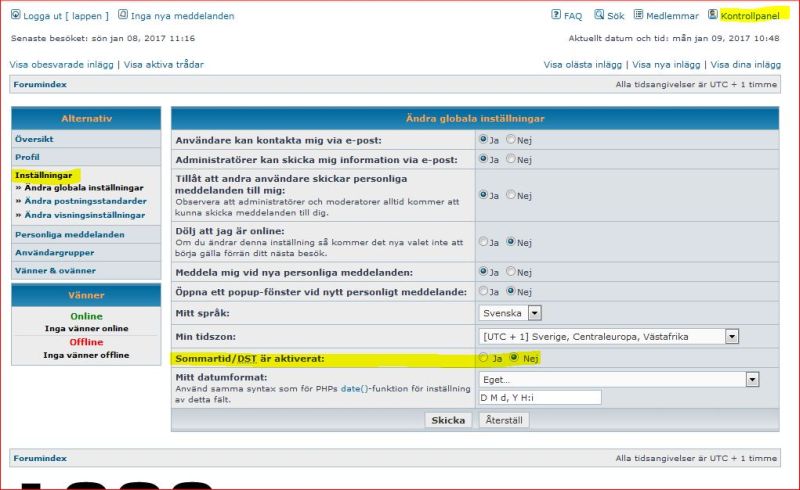Viewport: 800px width, 490px height.
Task: Select Nej for popup-fönster vid nytt meddelande
Action: 511,291
